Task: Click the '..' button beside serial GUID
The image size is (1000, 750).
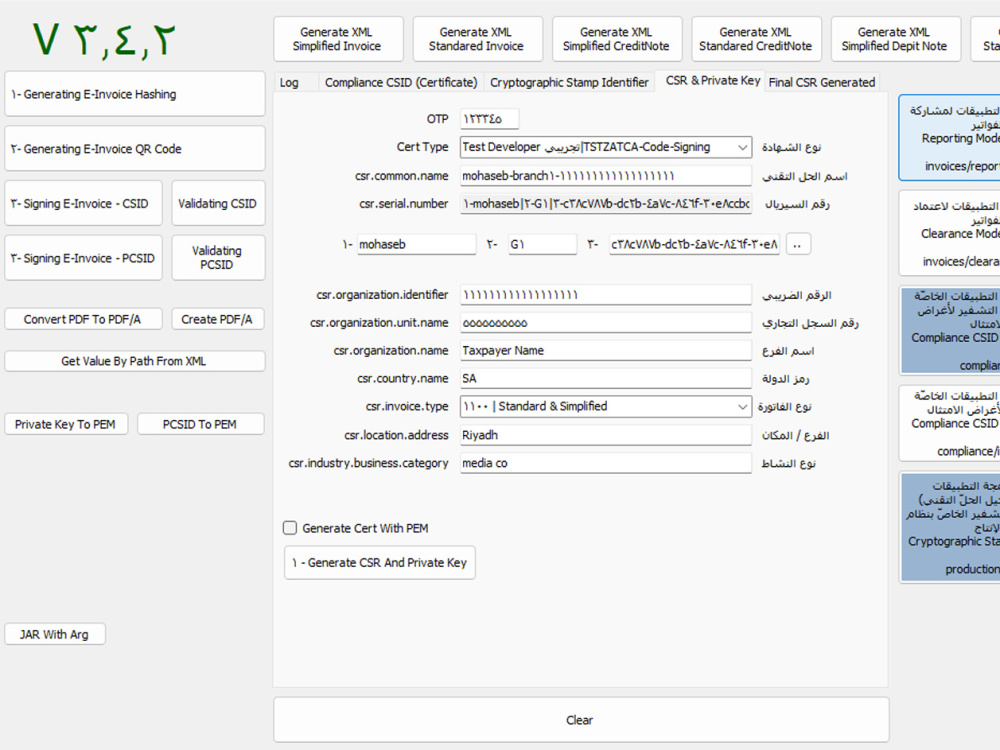Action: (x=798, y=244)
